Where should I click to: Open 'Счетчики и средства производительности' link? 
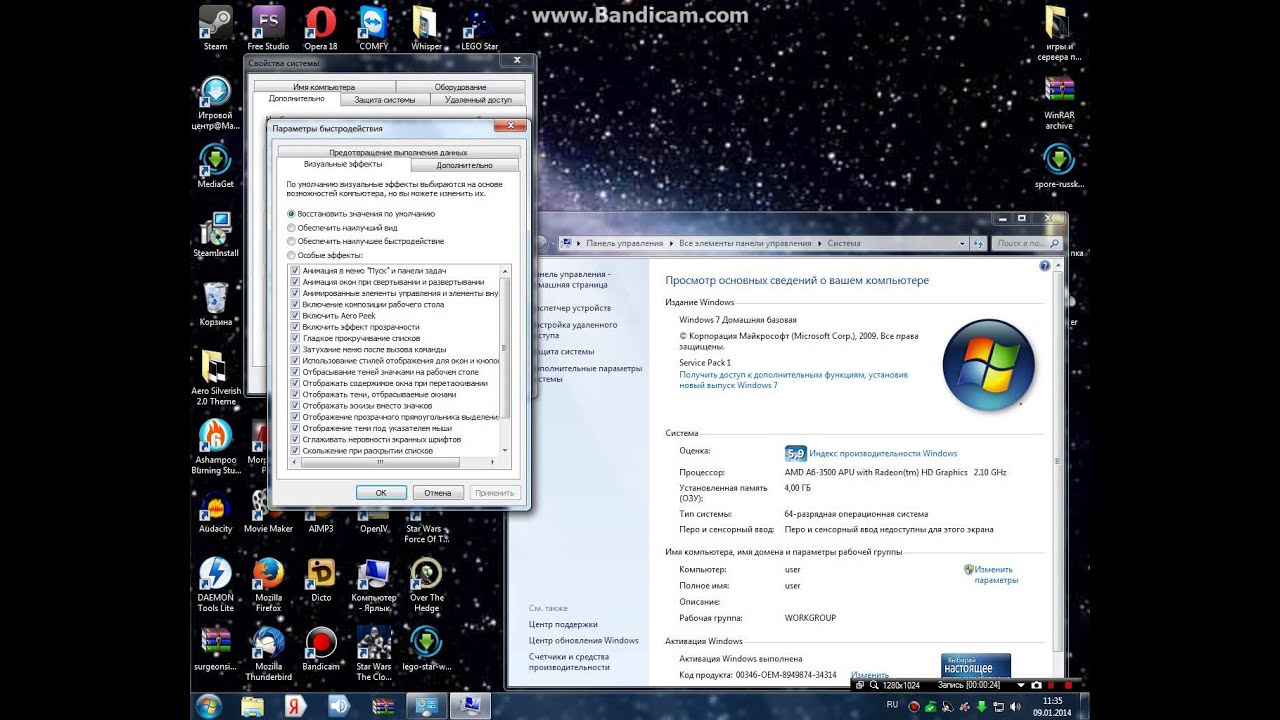pos(570,662)
